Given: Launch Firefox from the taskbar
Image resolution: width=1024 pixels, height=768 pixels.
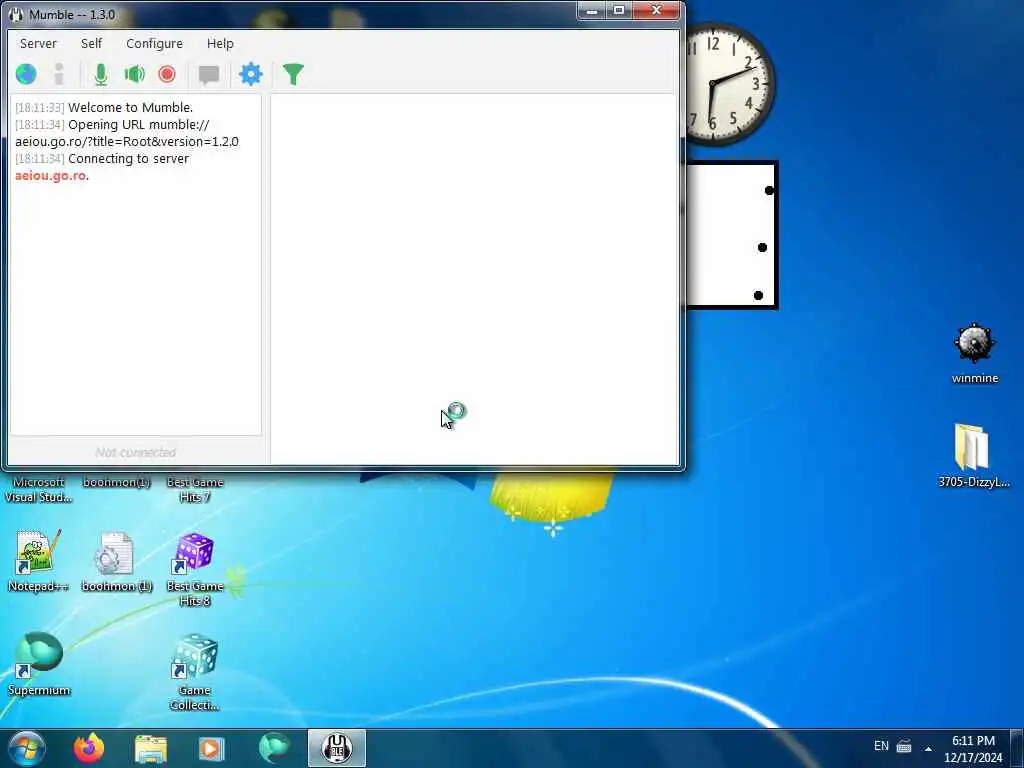Looking at the screenshot, I should pyautogui.click(x=89, y=748).
